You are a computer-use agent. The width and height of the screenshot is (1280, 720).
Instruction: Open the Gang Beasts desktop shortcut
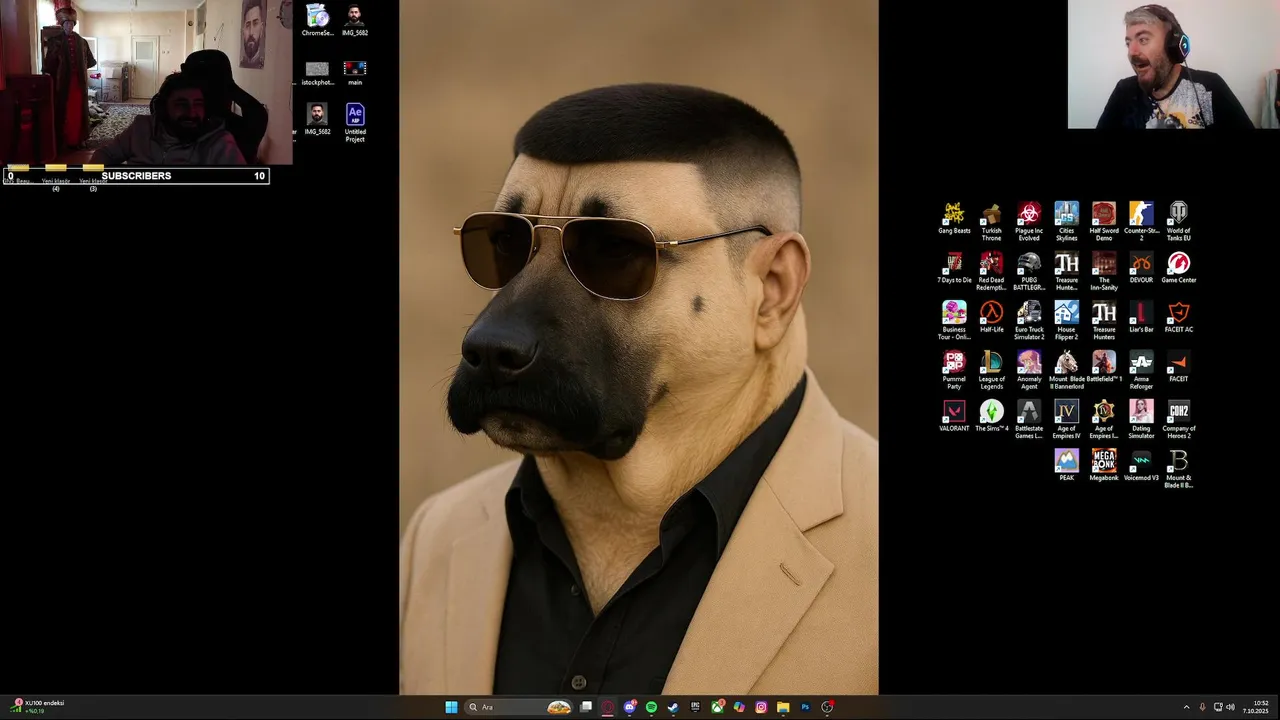click(x=954, y=218)
